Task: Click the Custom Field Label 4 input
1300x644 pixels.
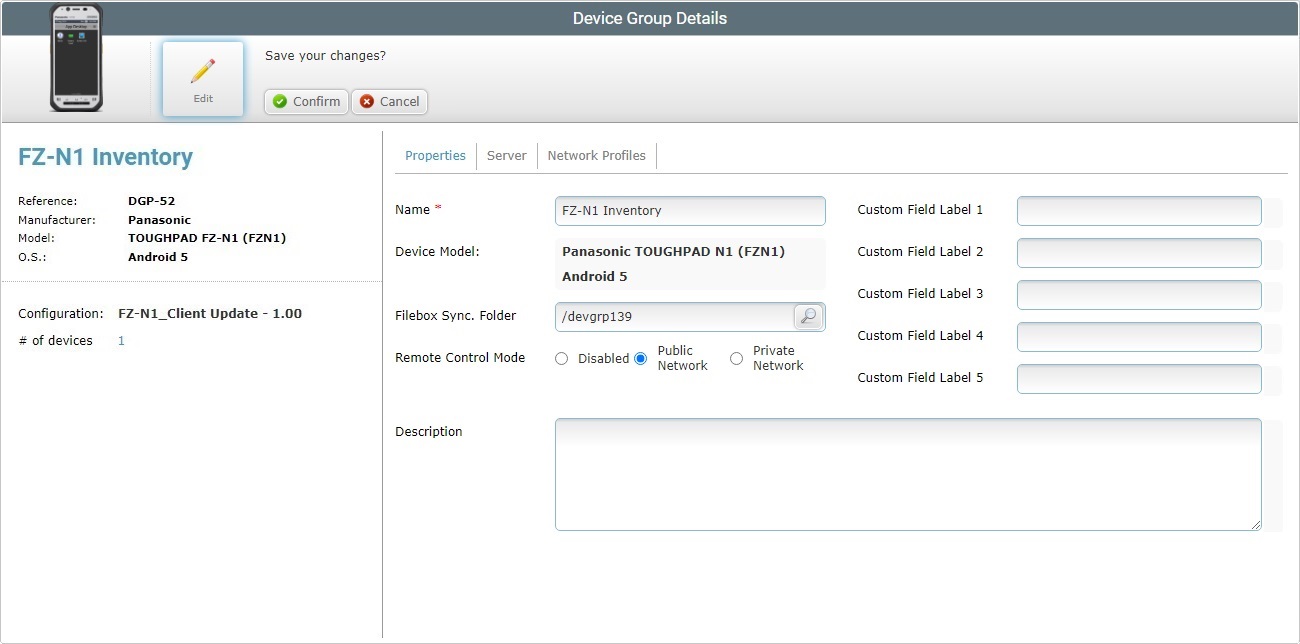Action: pos(1139,337)
